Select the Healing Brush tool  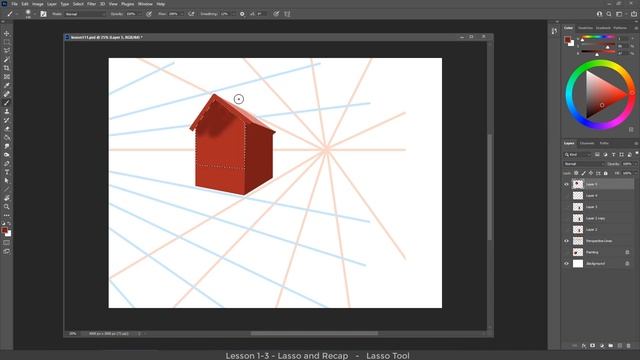tap(7, 94)
